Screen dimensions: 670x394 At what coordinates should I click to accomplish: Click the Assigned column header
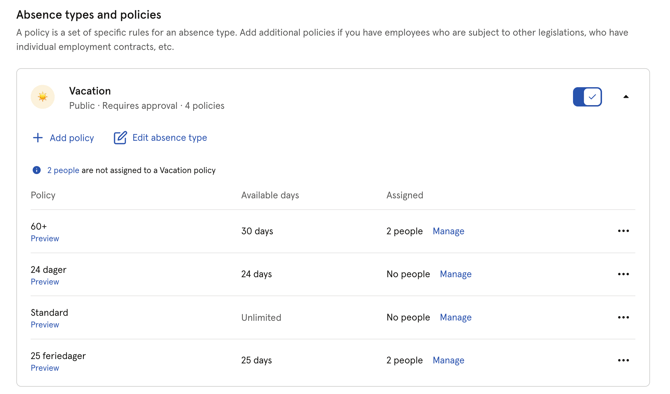tap(405, 195)
